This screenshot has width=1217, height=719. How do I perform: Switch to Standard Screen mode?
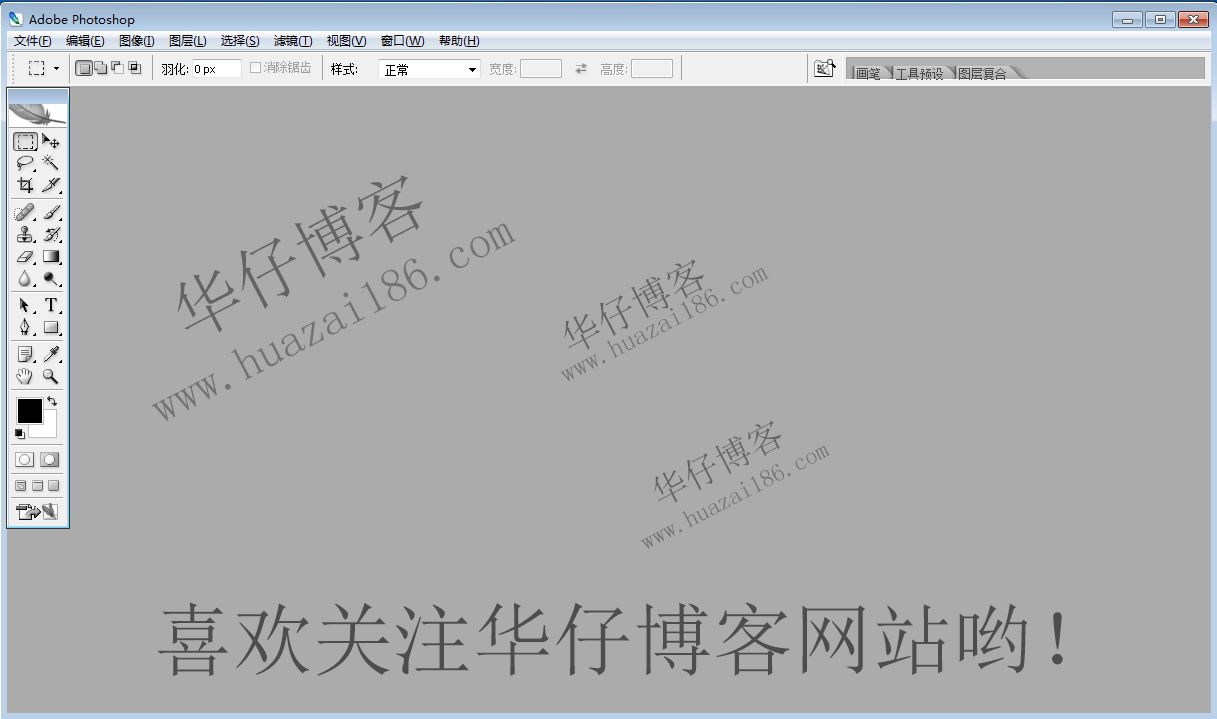21,486
